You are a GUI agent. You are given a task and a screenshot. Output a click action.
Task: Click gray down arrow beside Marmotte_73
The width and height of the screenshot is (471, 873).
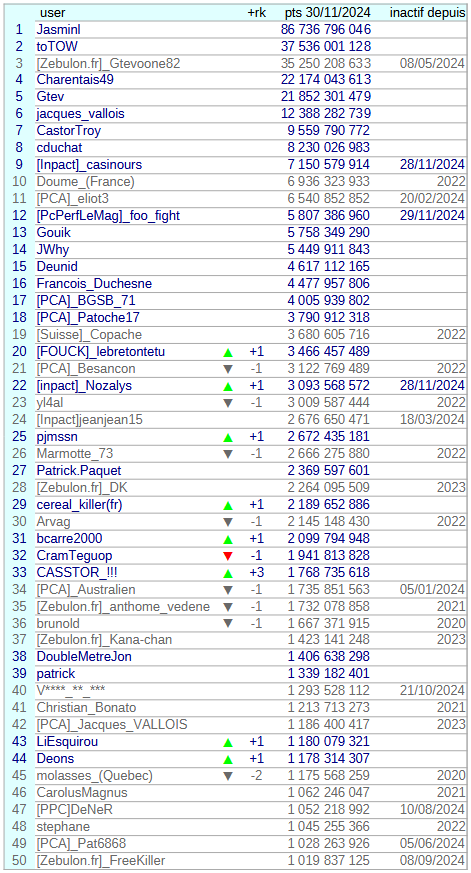[228, 454]
